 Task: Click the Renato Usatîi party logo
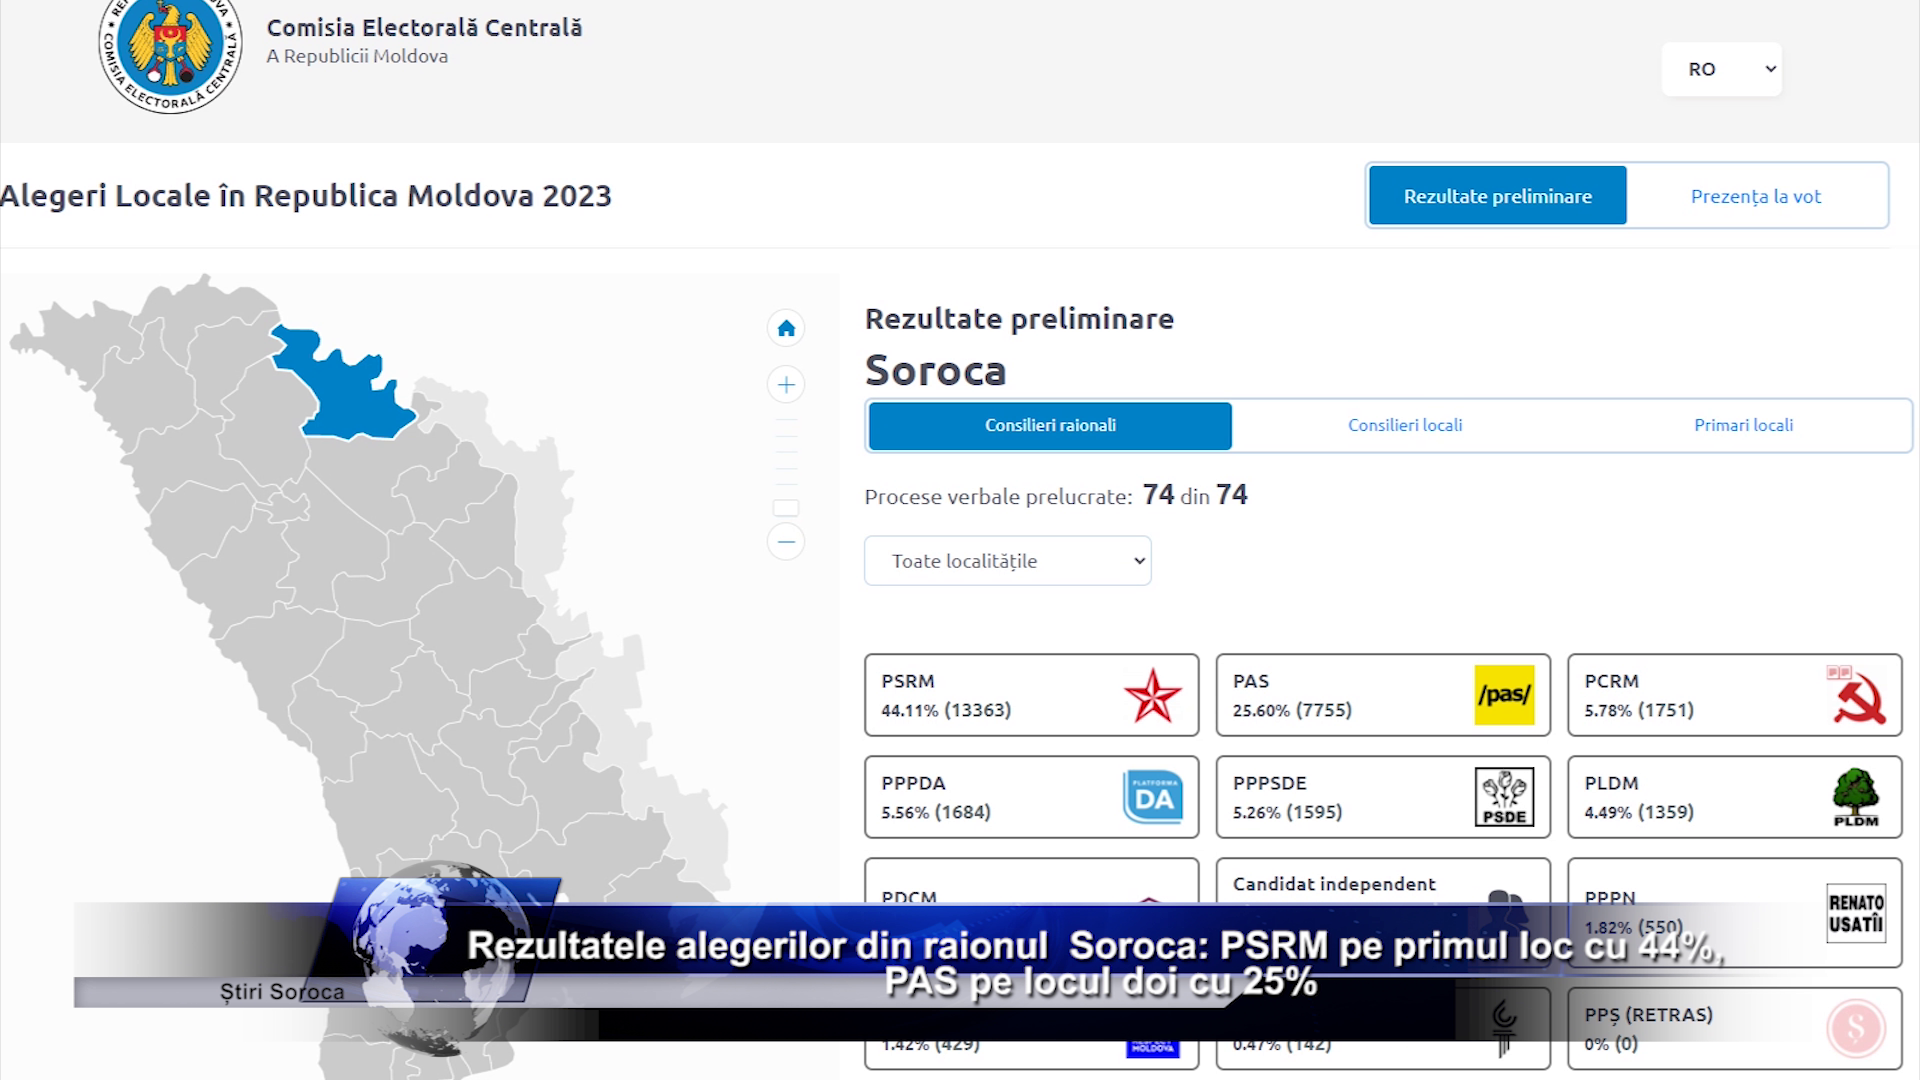(x=1856, y=912)
